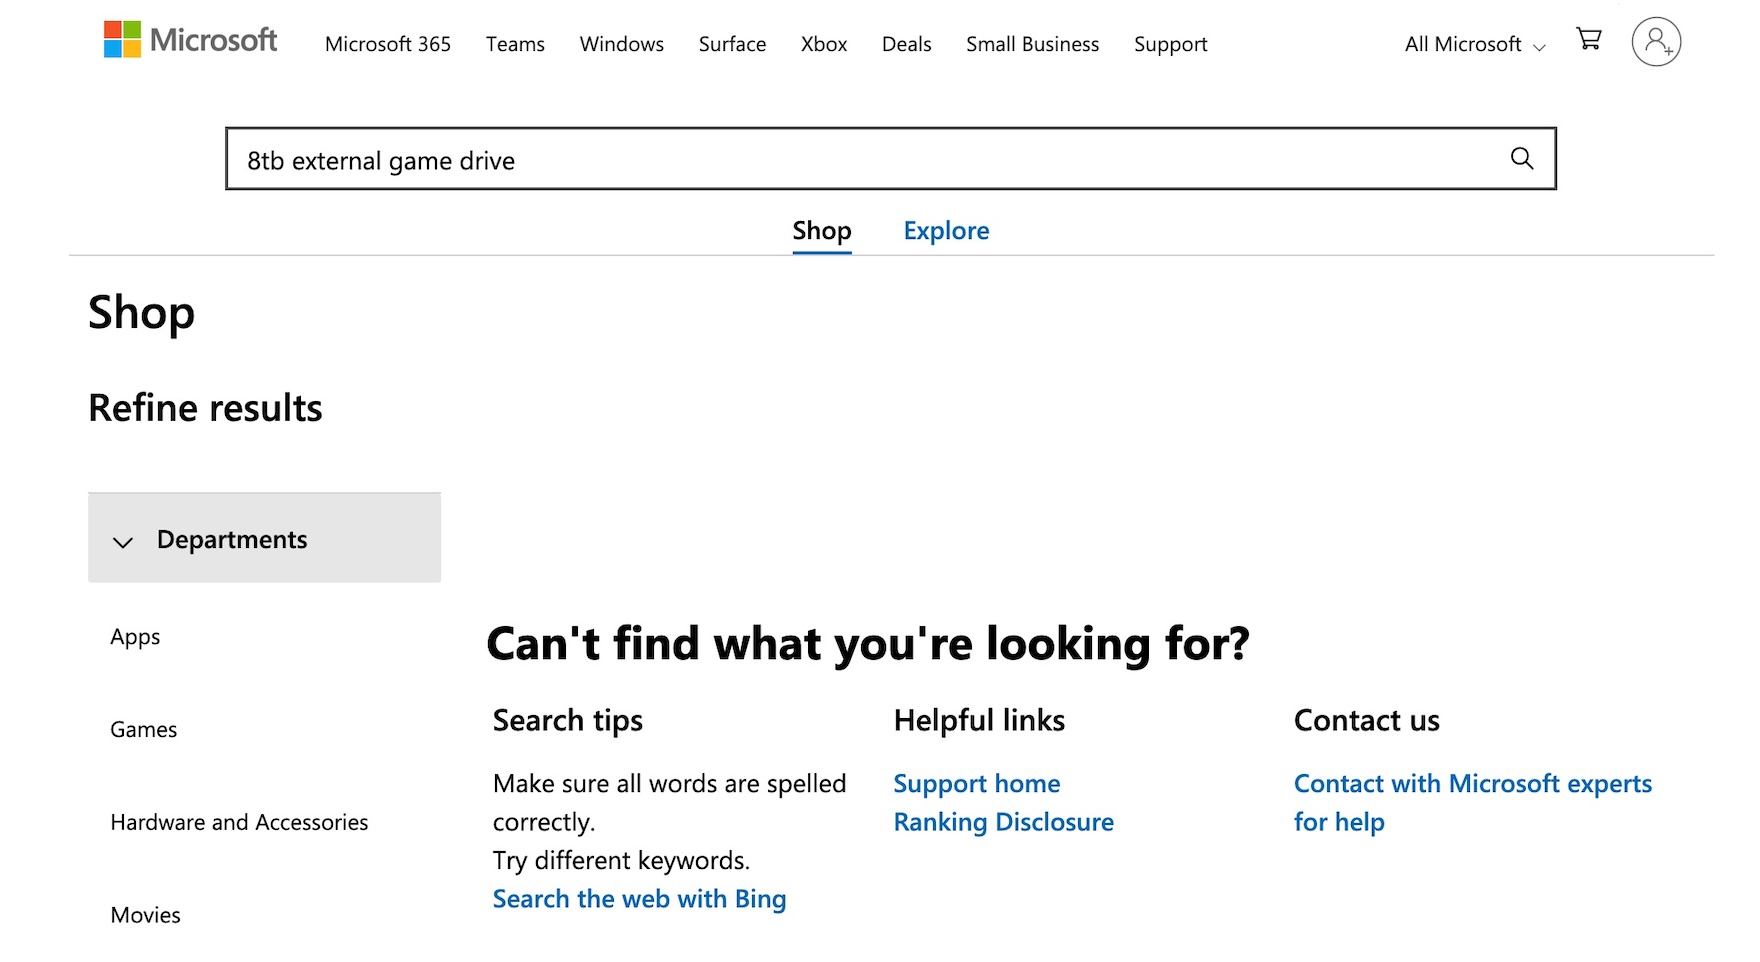This screenshot has height=962, width=1760.
Task: Open Contact with Microsoft experts link
Action: coord(1472,784)
